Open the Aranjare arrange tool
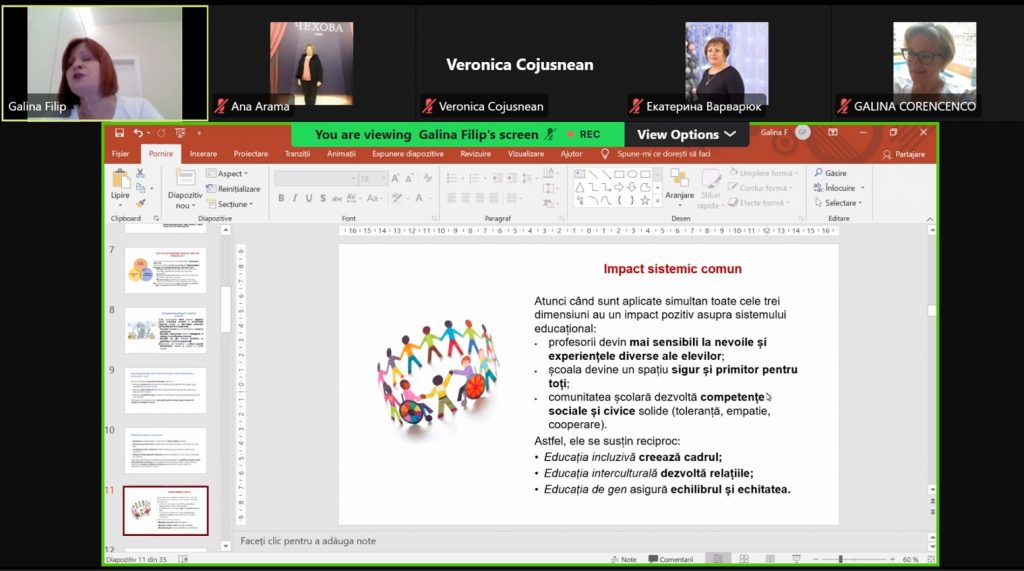Viewport: 1024px width, 571px height. click(x=680, y=183)
